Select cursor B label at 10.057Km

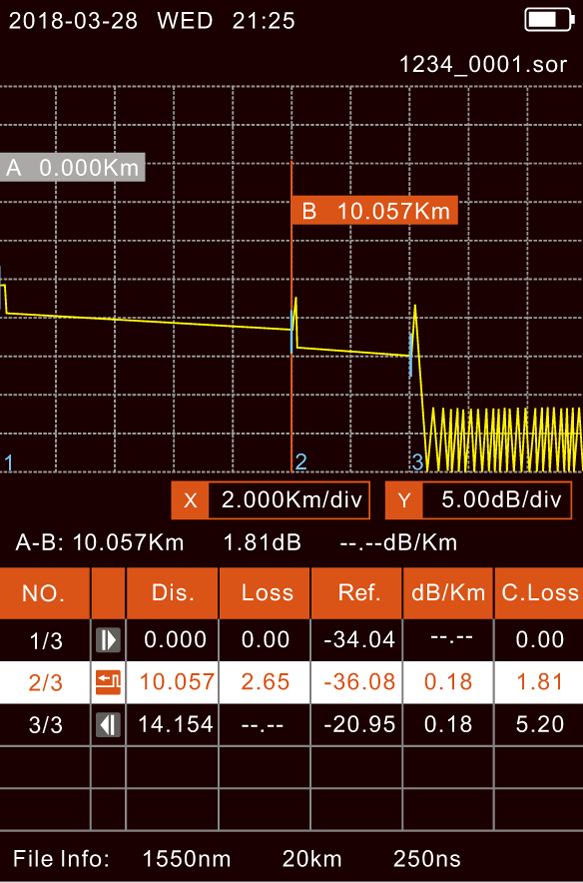click(x=375, y=211)
